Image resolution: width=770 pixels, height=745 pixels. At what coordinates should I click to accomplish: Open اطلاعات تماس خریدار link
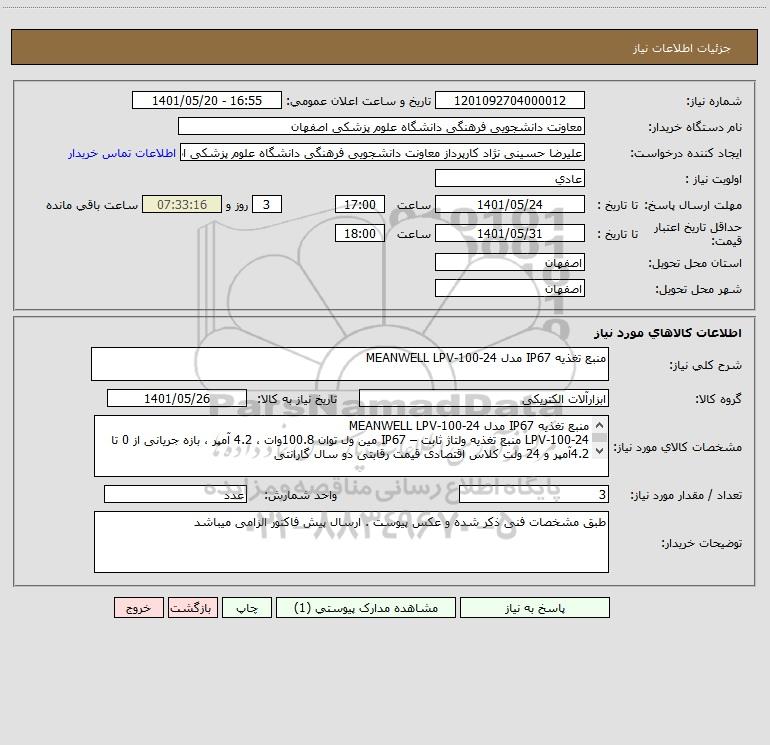pyautogui.click(x=122, y=153)
